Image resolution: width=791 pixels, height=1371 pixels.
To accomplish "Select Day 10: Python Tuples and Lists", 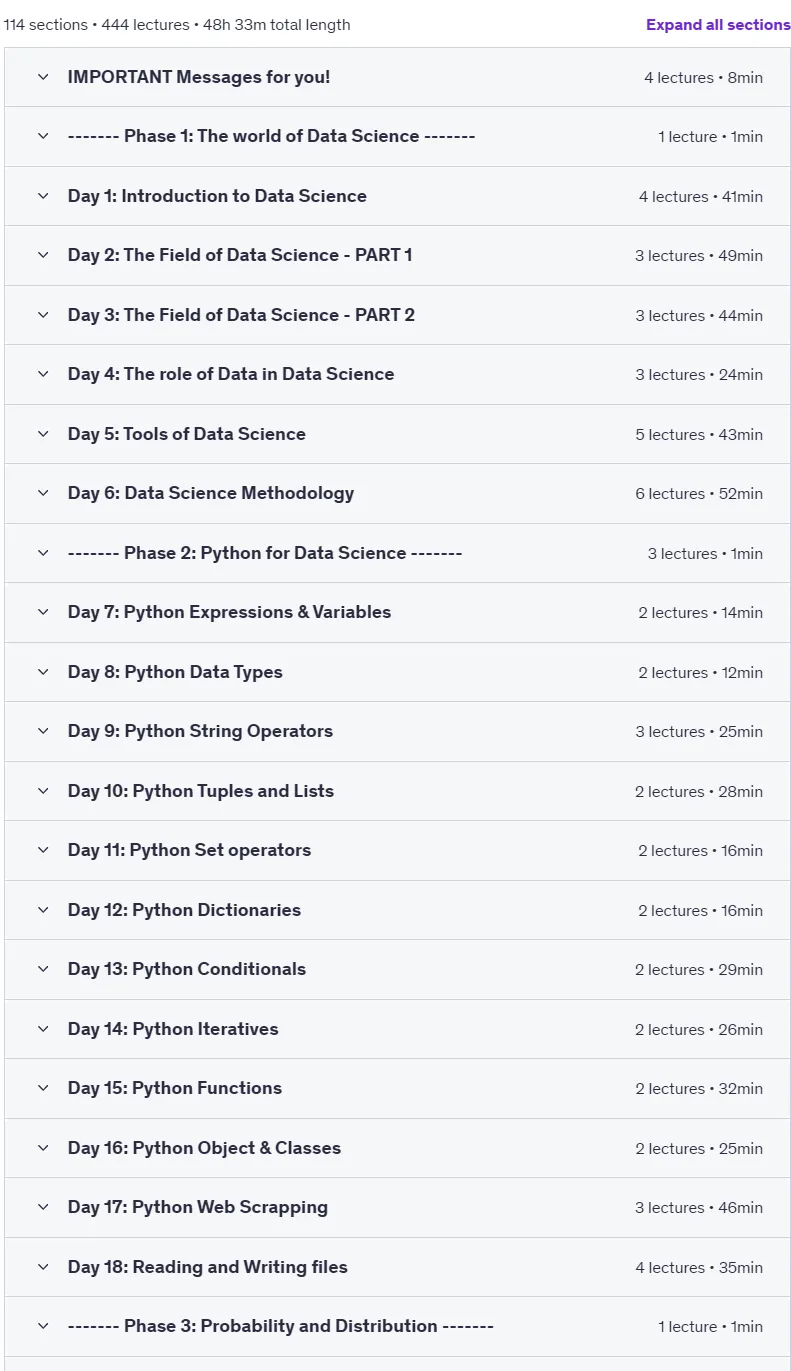I will pyautogui.click(x=397, y=791).
